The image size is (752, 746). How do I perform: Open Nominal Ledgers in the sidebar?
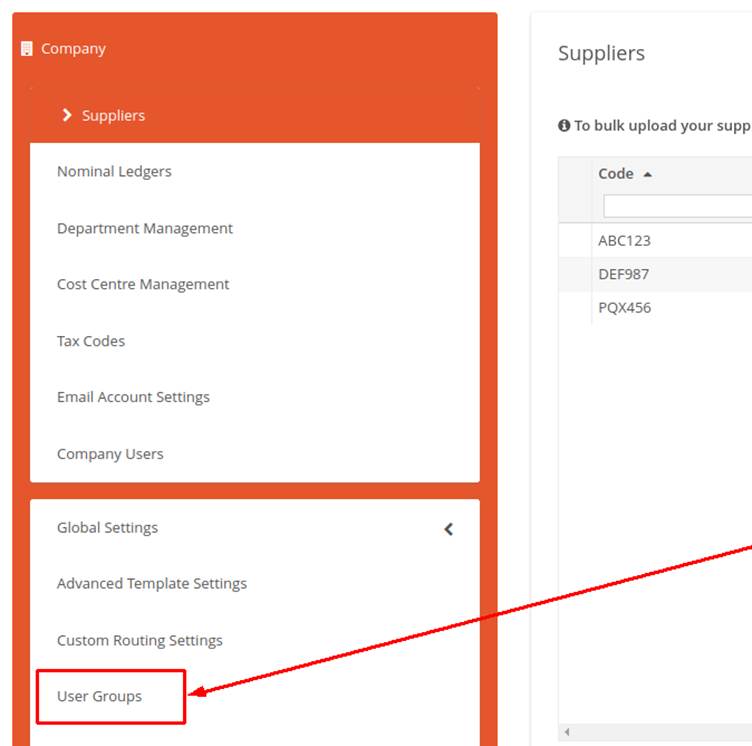click(x=114, y=171)
